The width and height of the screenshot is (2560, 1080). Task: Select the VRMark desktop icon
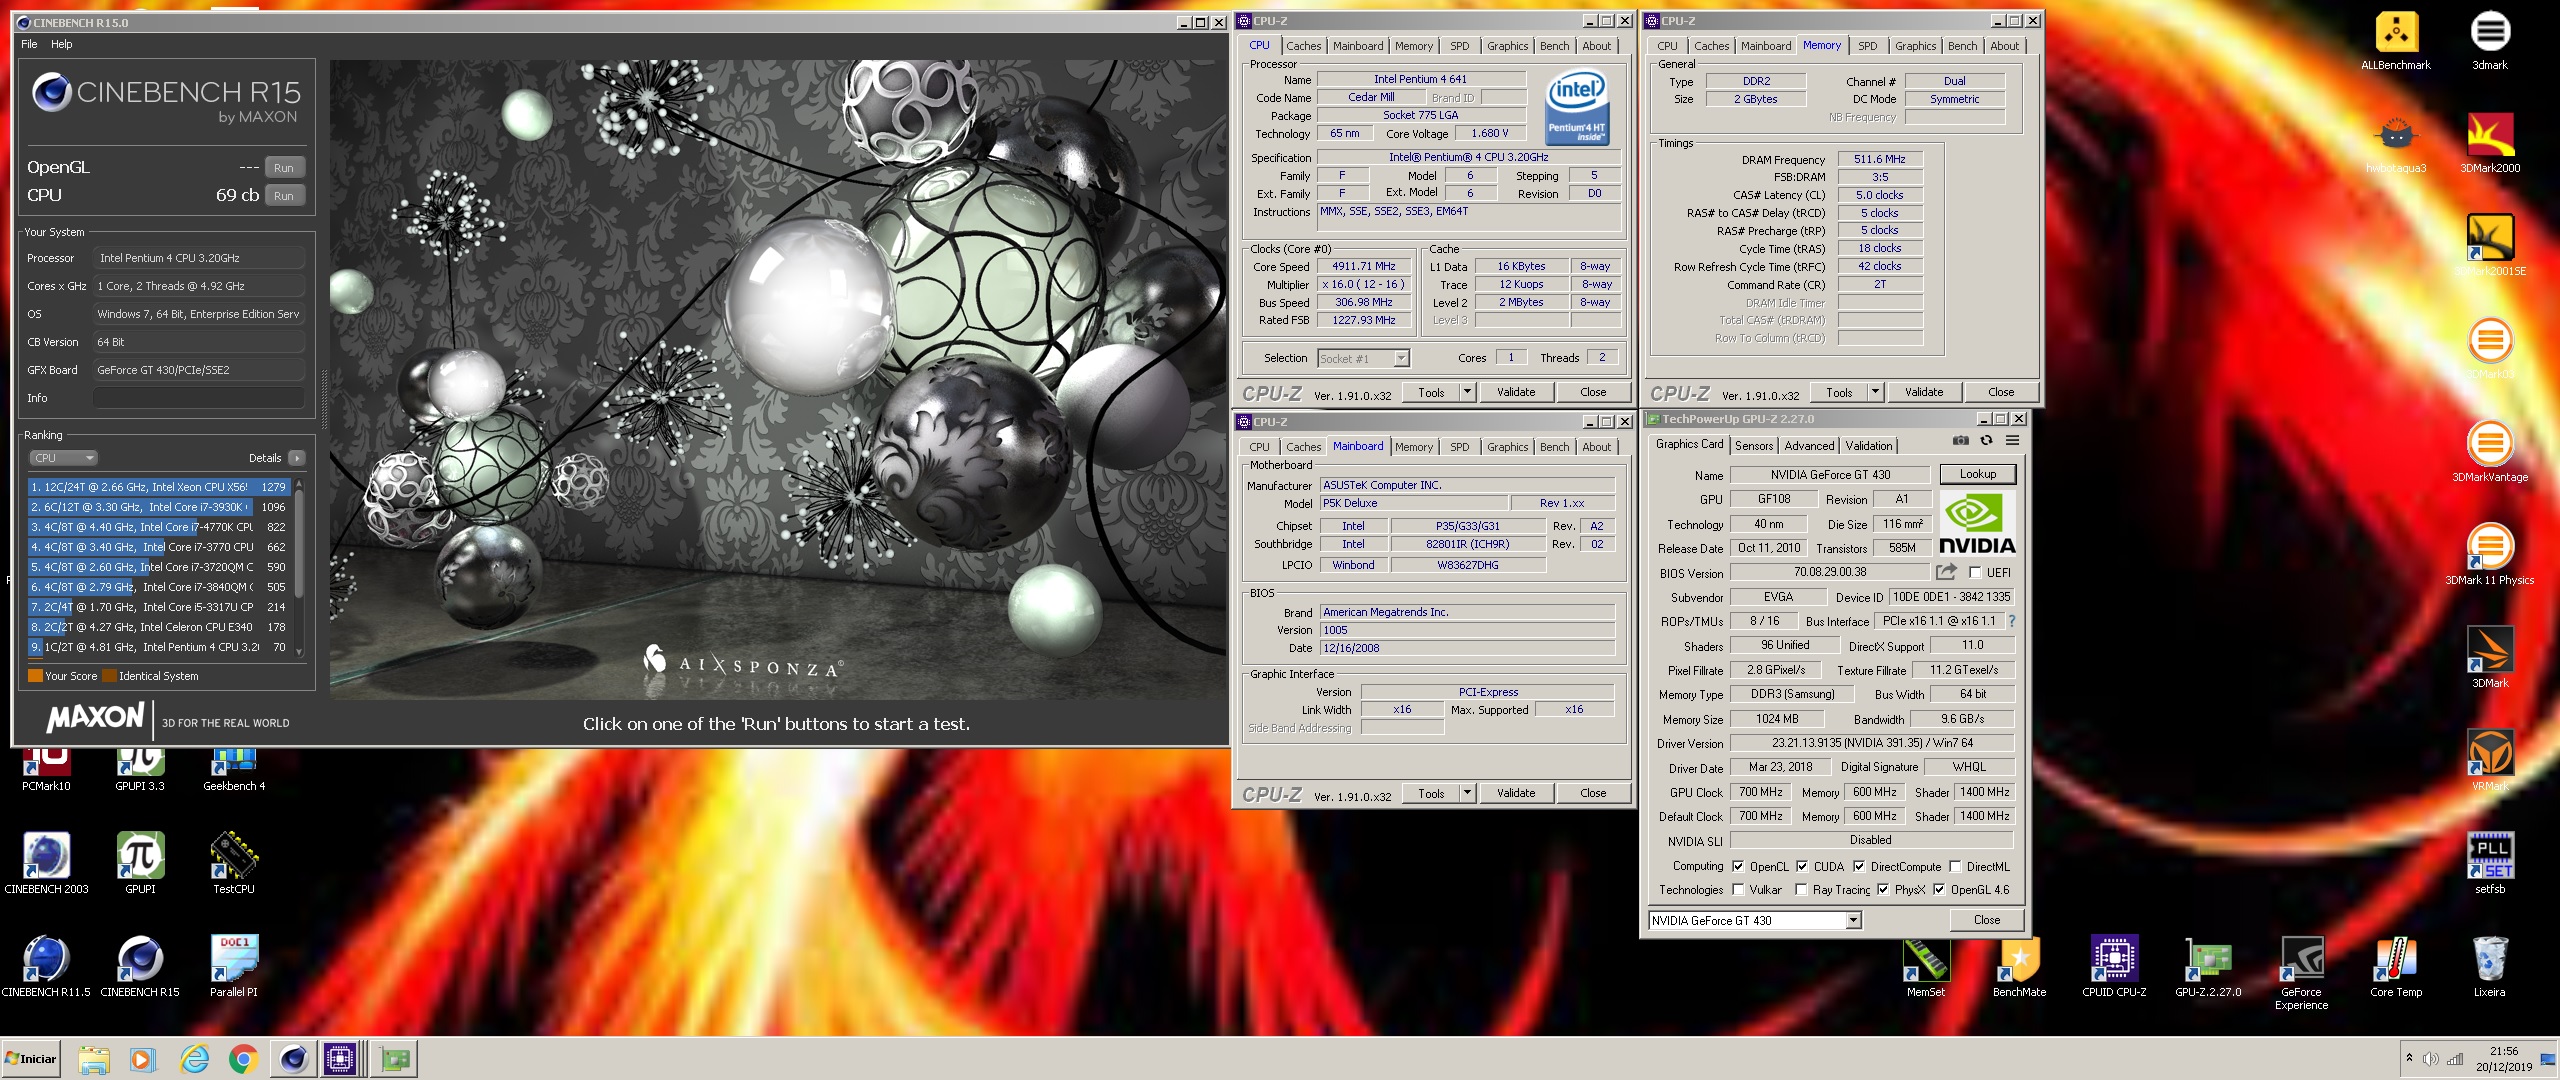point(2490,761)
